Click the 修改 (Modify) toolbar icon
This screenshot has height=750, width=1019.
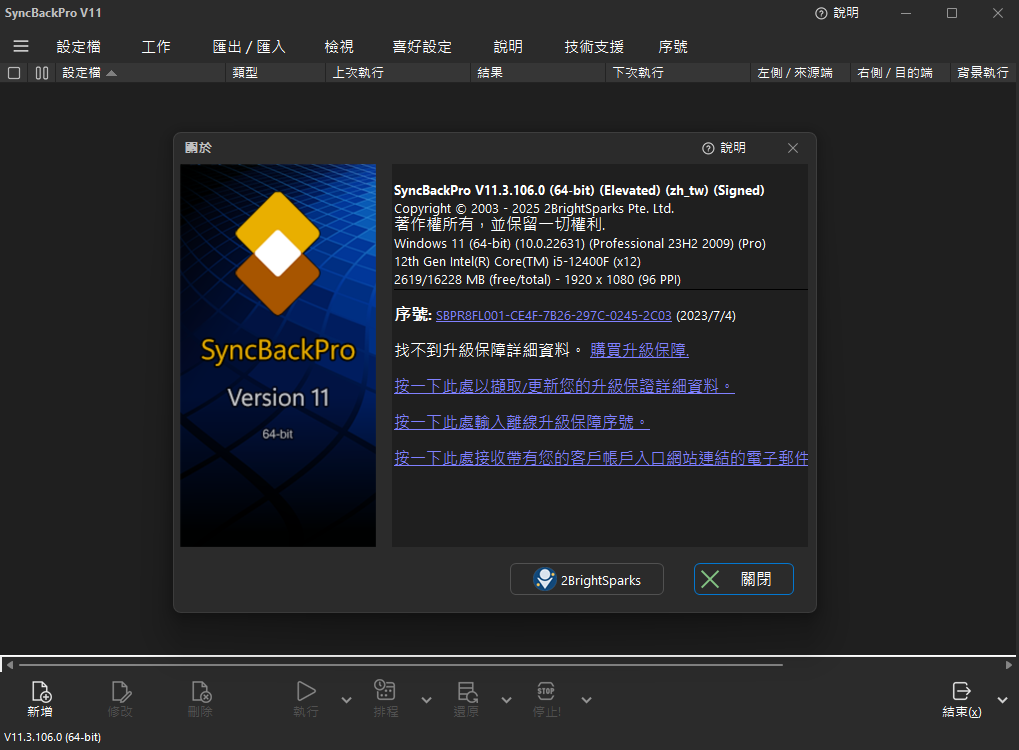[120, 692]
